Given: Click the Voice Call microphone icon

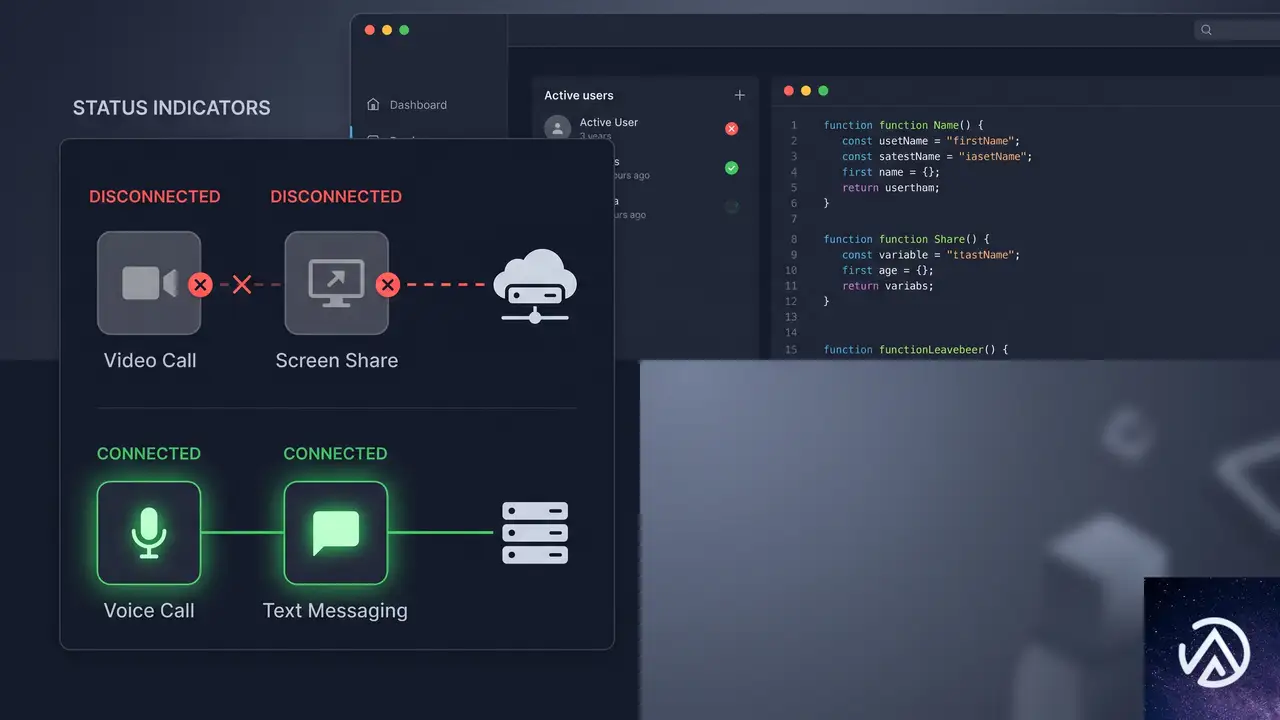Looking at the screenshot, I should pyautogui.click(x=149, y=532).
